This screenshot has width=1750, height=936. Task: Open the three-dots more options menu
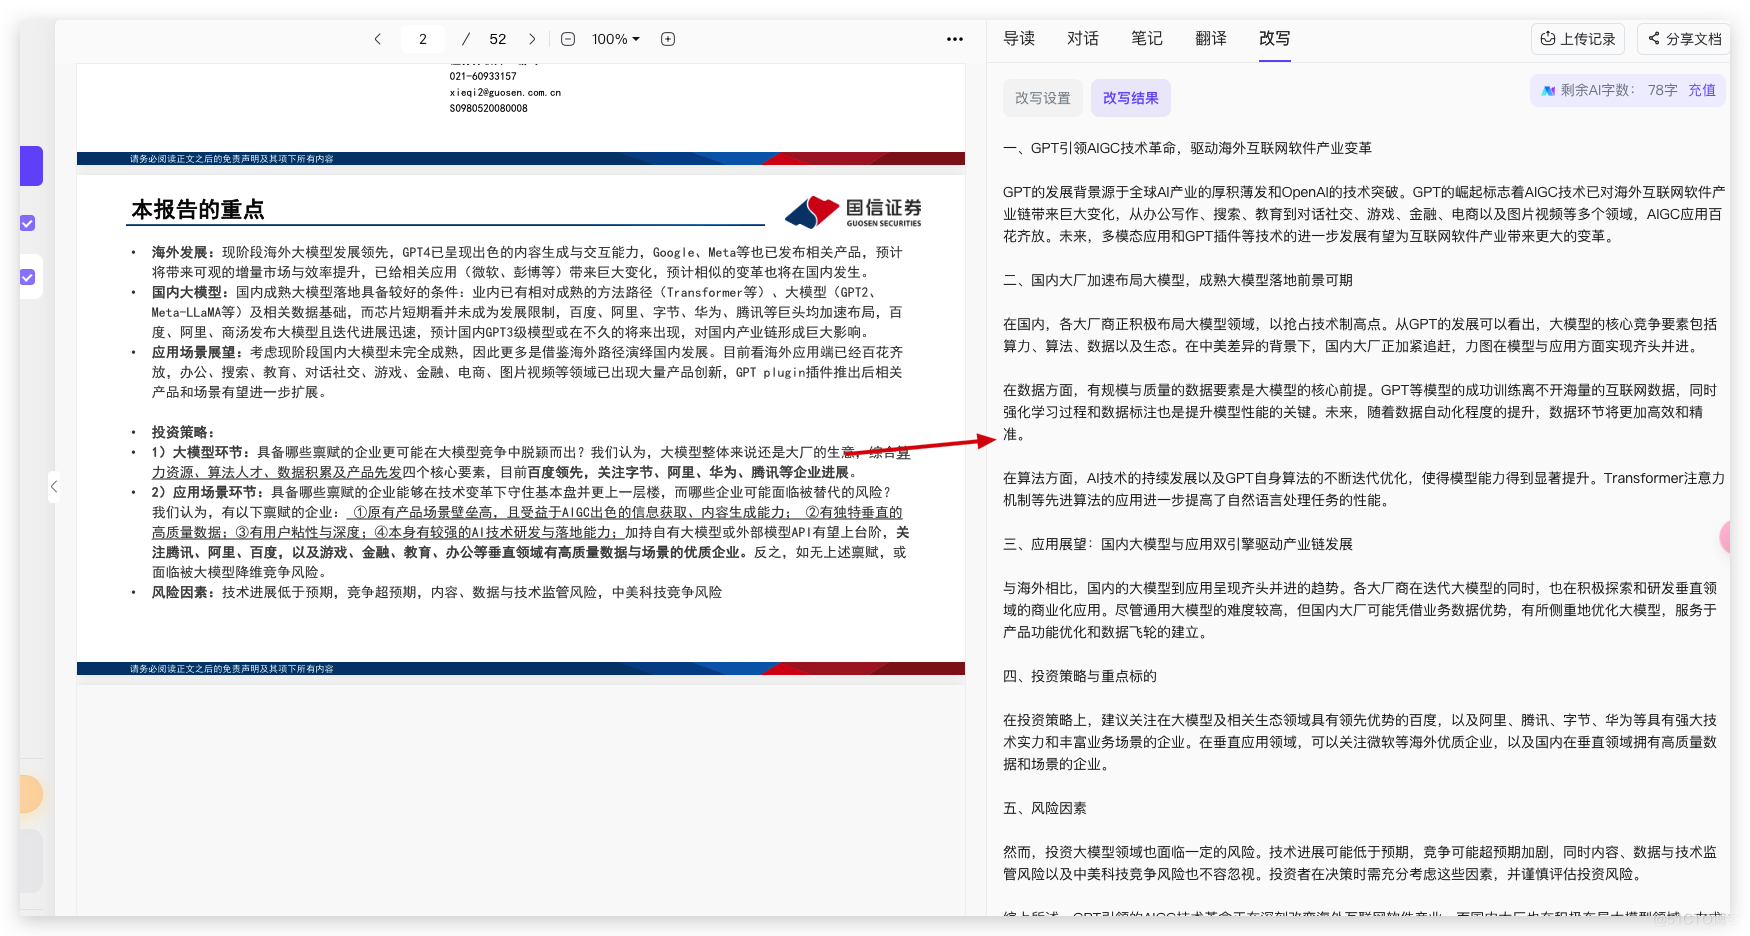pos(955,39)
